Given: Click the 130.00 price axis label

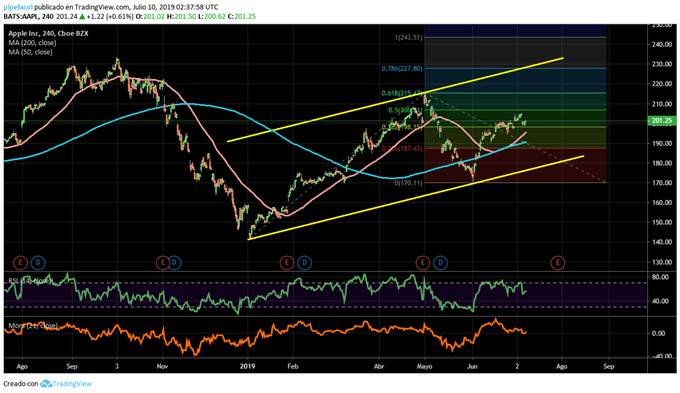Looking at the screenshot, I should 662,262.
